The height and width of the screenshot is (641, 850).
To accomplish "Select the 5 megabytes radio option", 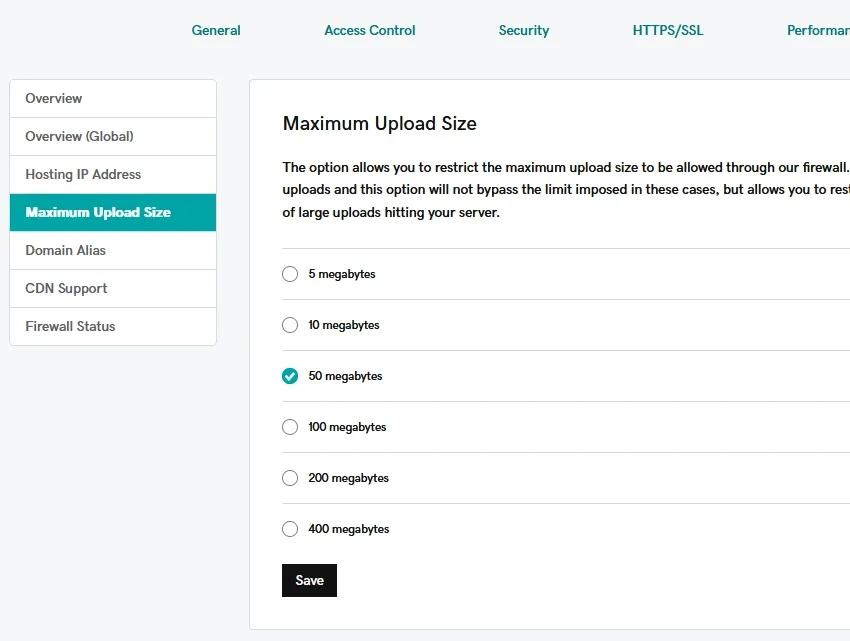I will (290, 274).
